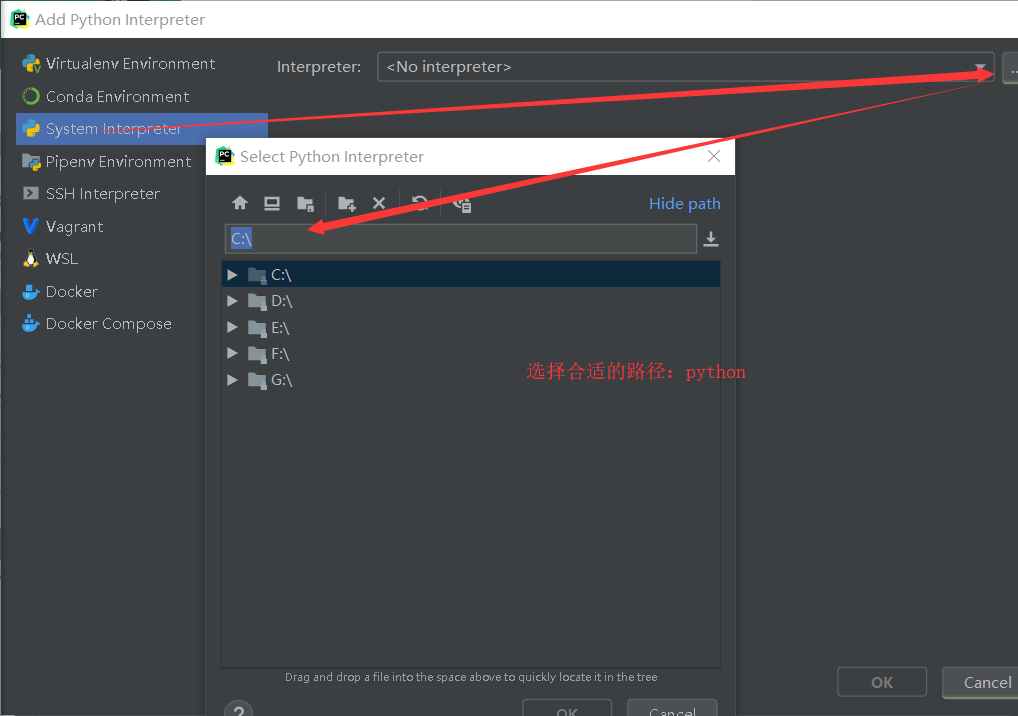Click OK in Add Python Interpreter dialog
This screenshot has height=716, width=1018.
click(882, 682)
